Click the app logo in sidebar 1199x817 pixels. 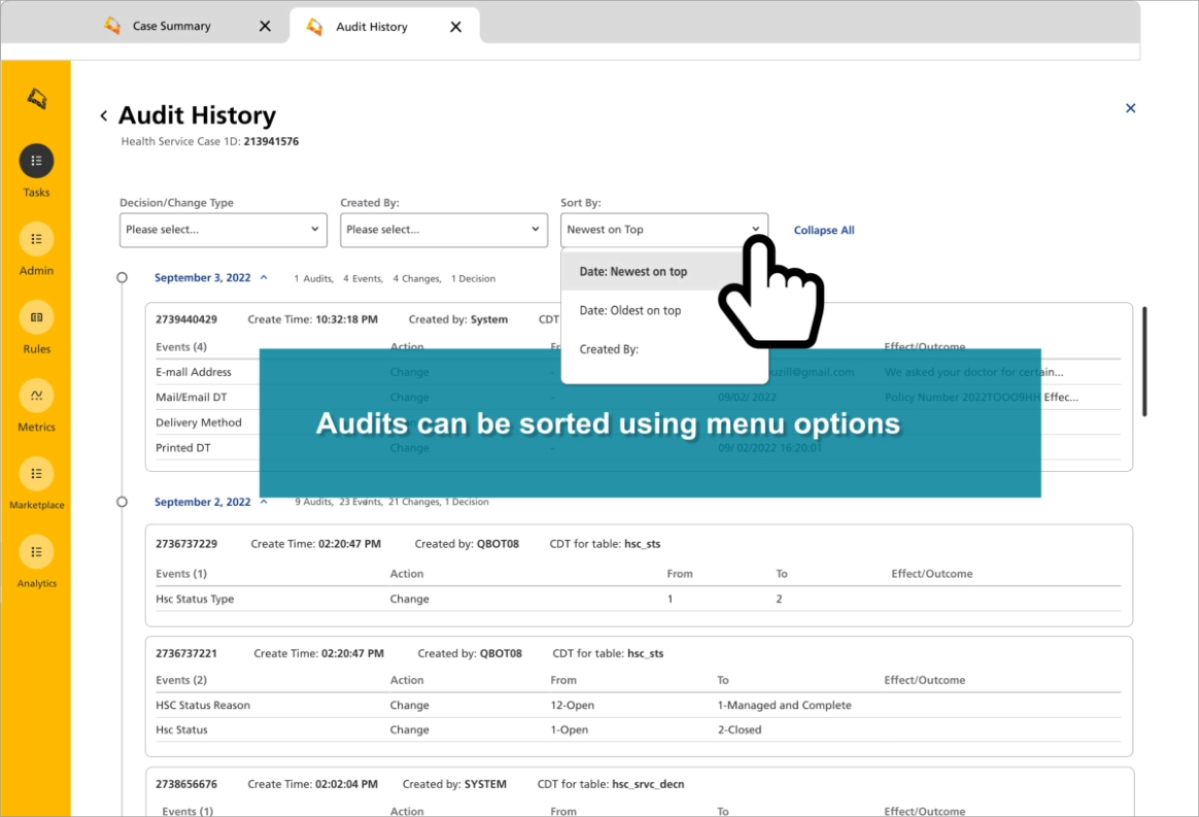37,98
